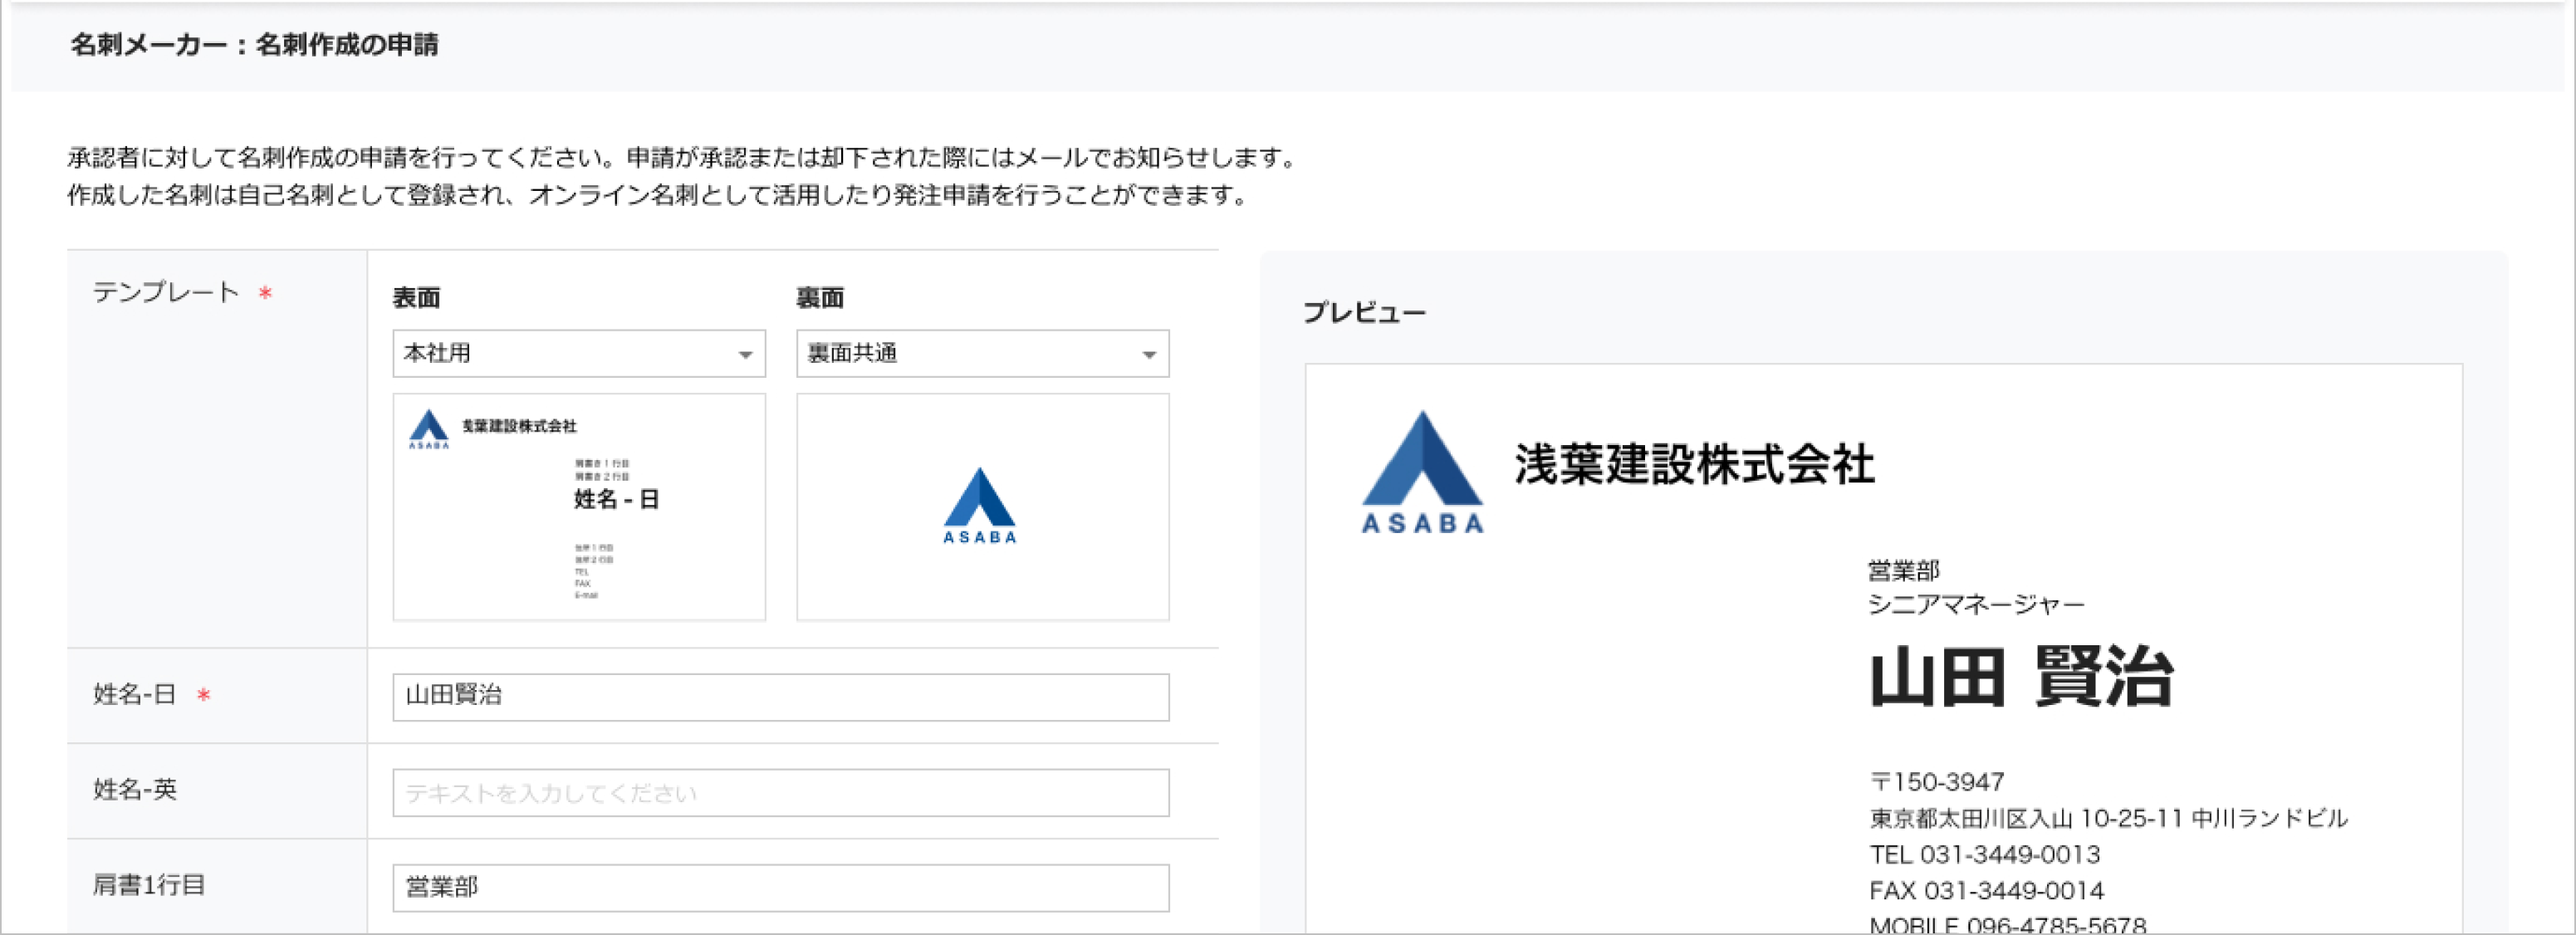Click the 名刺メーカー：名刺作成の申請 page header
Screen dimensions: 2576x935
point(254,45)
